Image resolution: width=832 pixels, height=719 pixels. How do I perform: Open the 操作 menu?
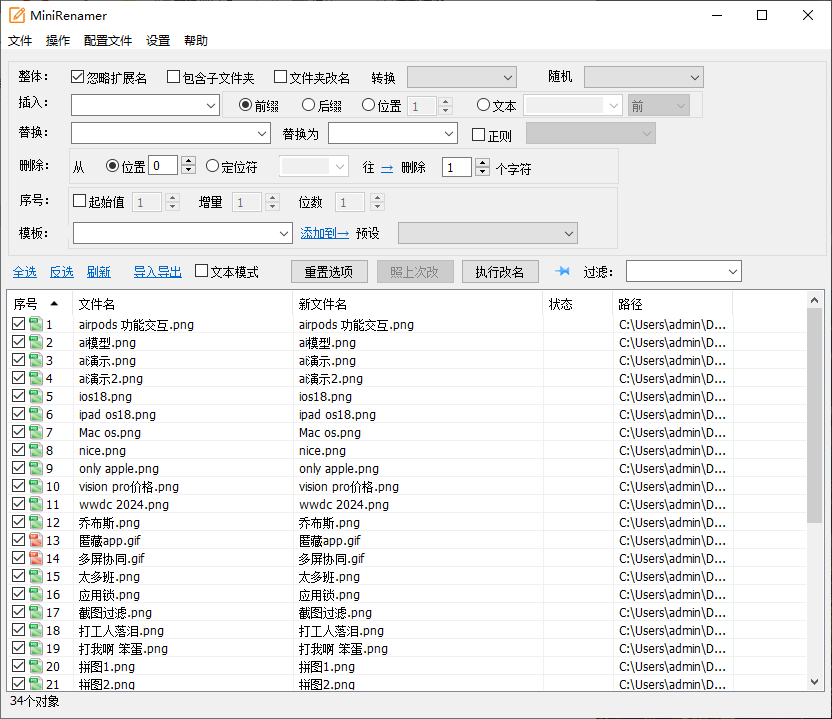tap(56, 41)
